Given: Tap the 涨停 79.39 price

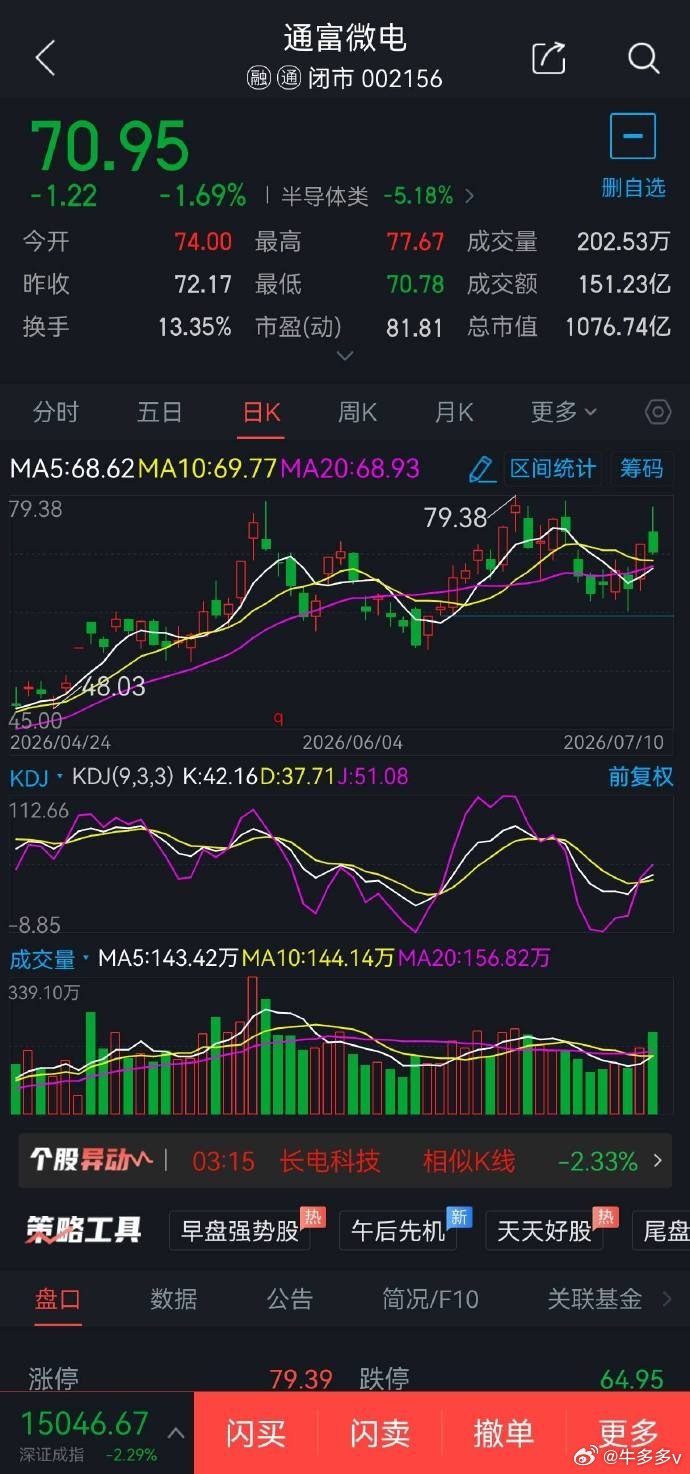Looking at the screenshot, I should [x=301, y=1380].
